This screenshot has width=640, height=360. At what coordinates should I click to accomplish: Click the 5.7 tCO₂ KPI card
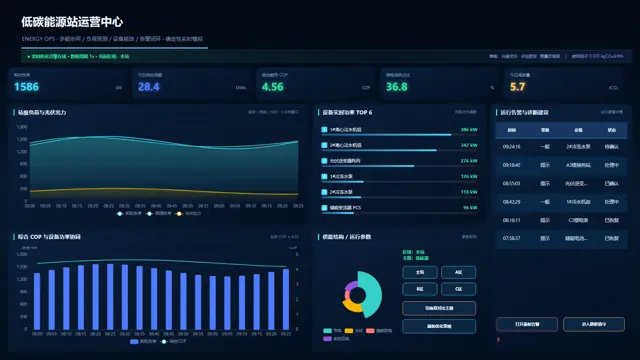pos(564,84)
